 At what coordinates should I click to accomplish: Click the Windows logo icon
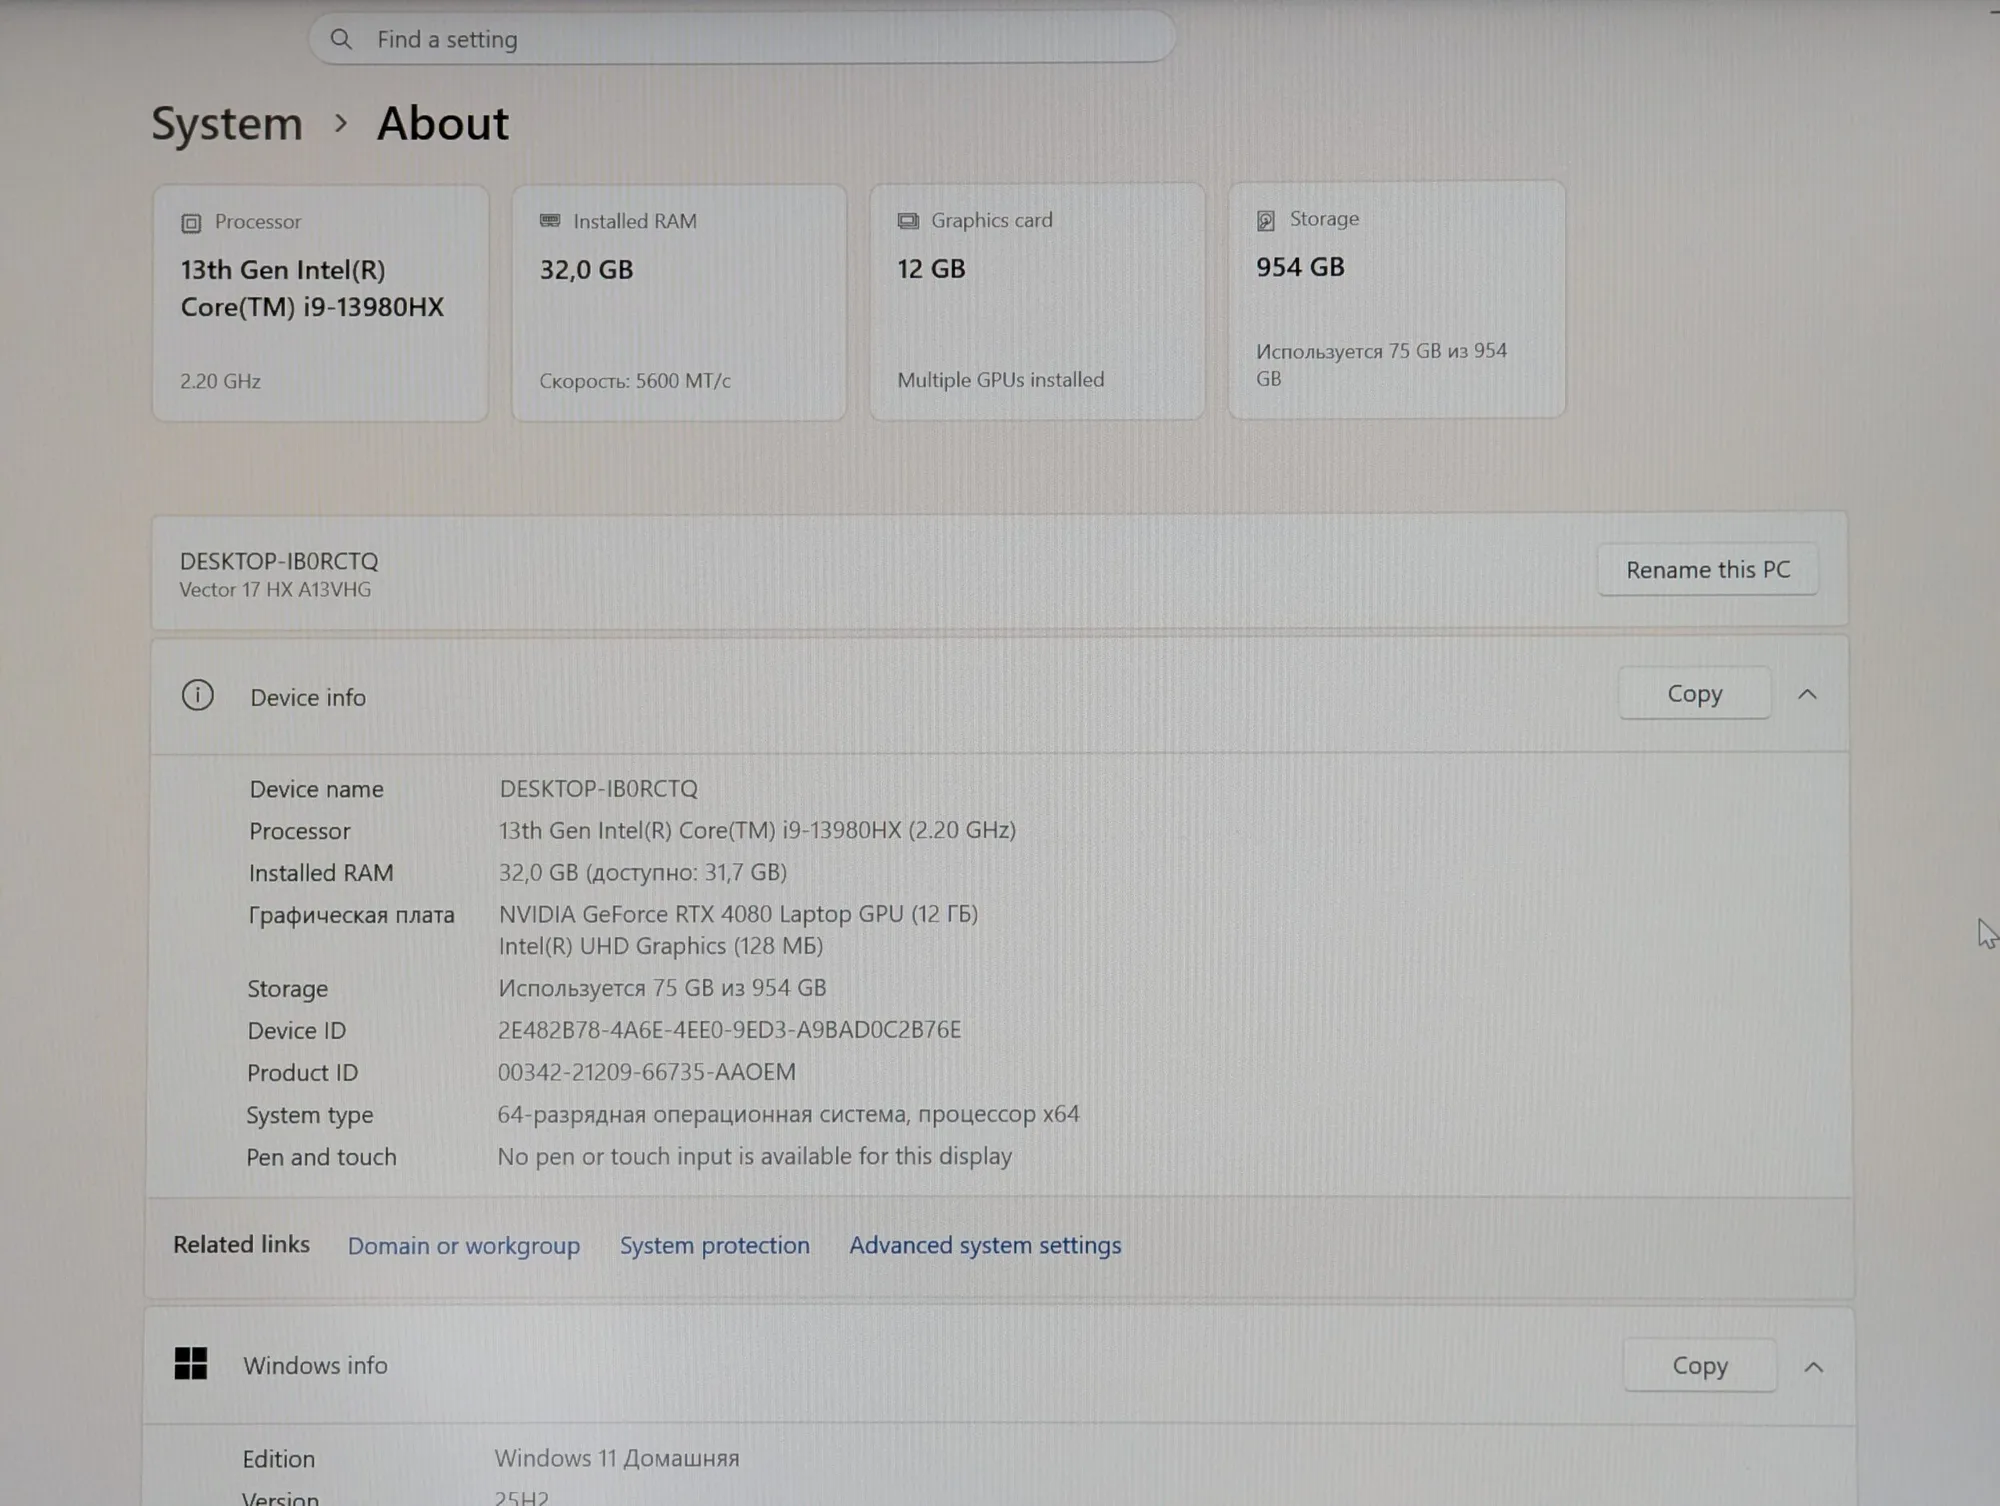[191, 1363]
